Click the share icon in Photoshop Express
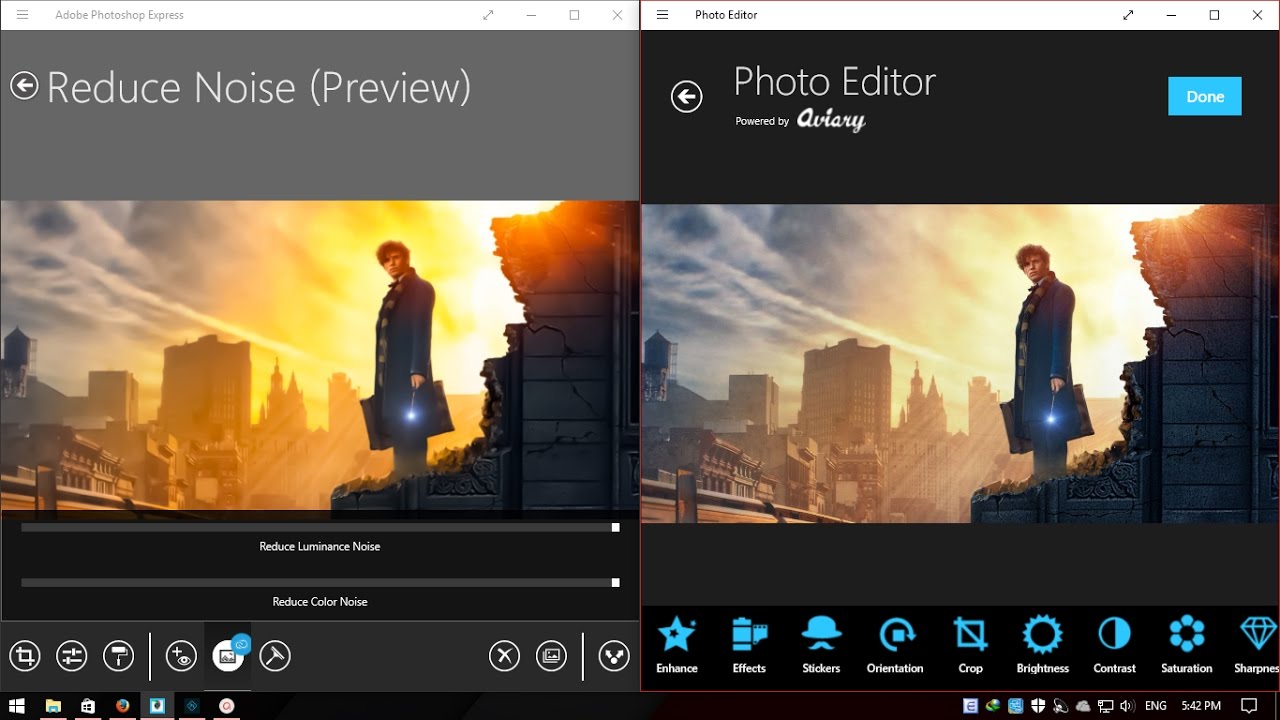Viewport: 1280px width, 720px height. pos(614,656)
